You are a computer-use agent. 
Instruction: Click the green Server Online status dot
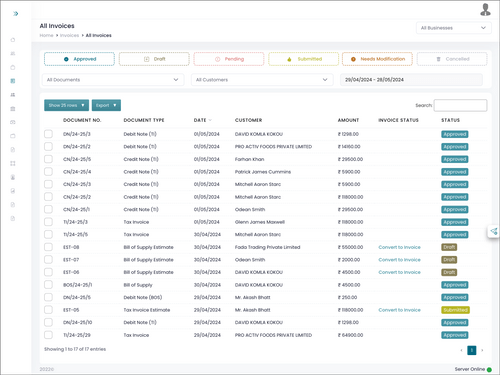click(x=489, y=369)
